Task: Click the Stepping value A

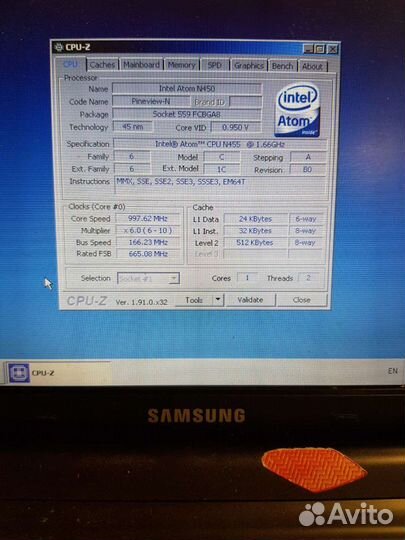Action: click(x=308, y=157)
